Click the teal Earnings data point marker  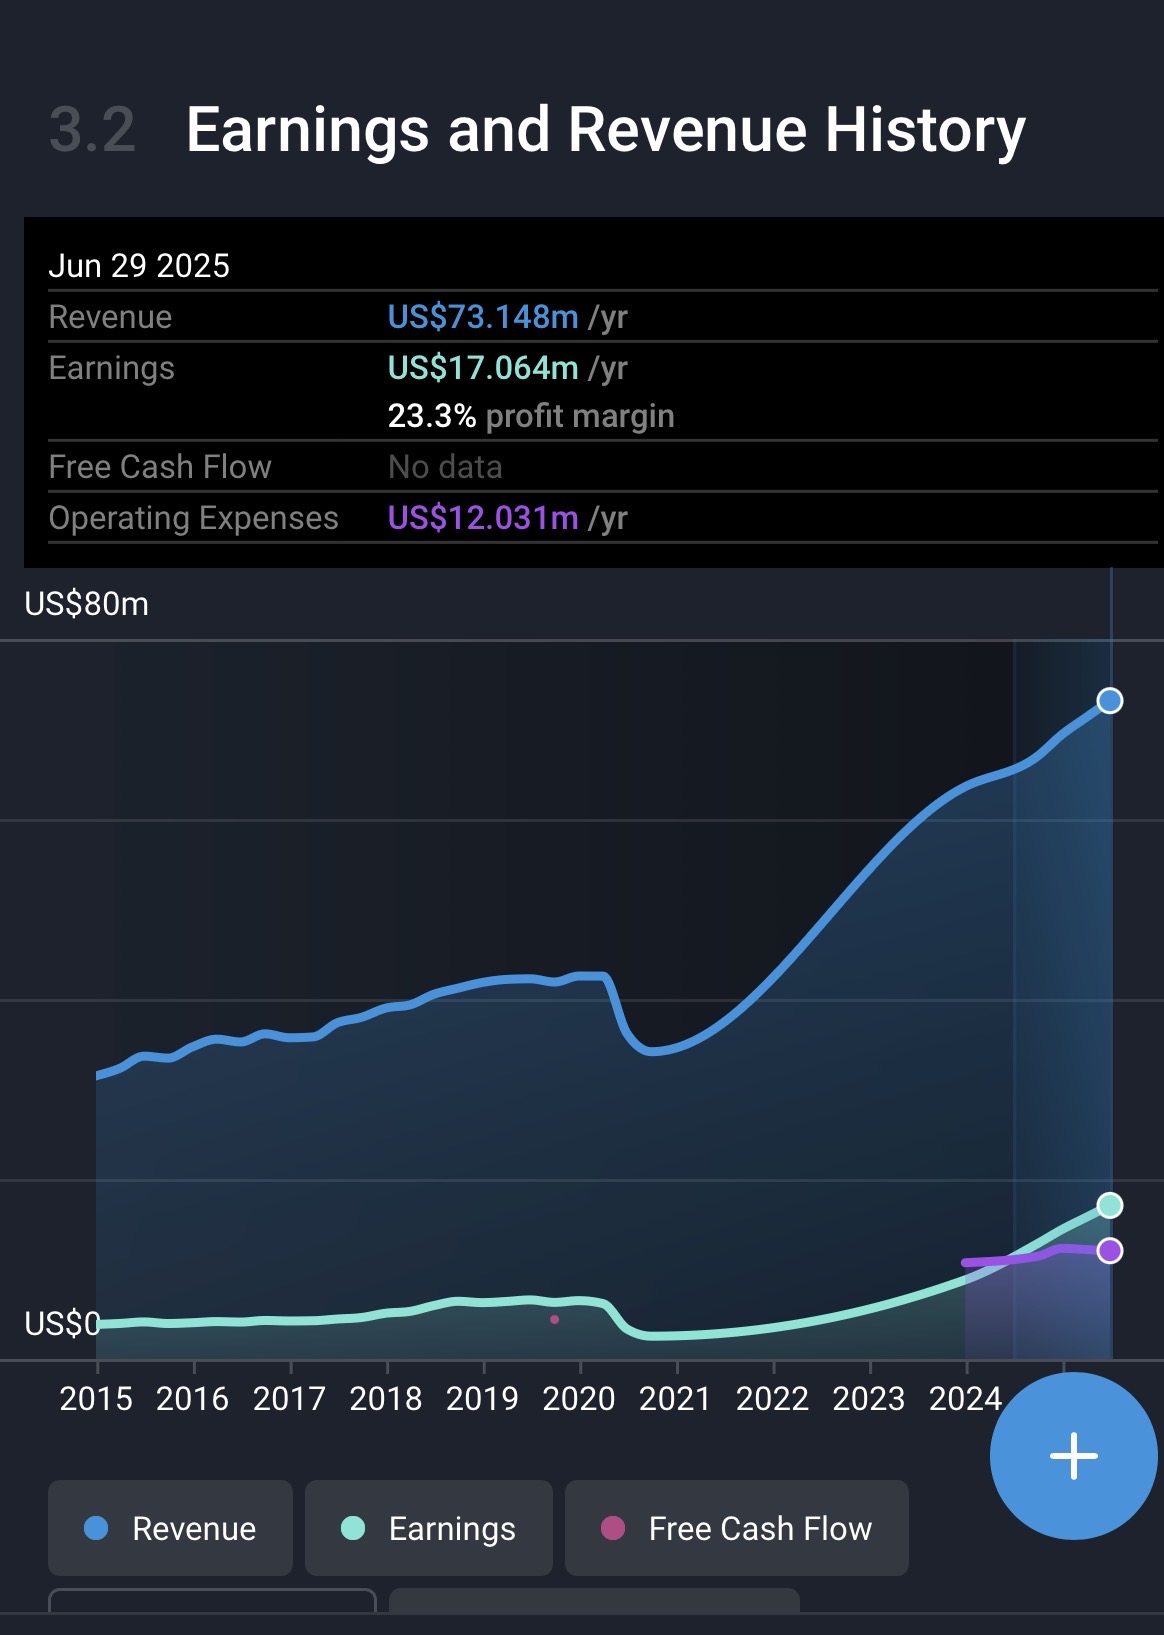click(1109, 1205)
